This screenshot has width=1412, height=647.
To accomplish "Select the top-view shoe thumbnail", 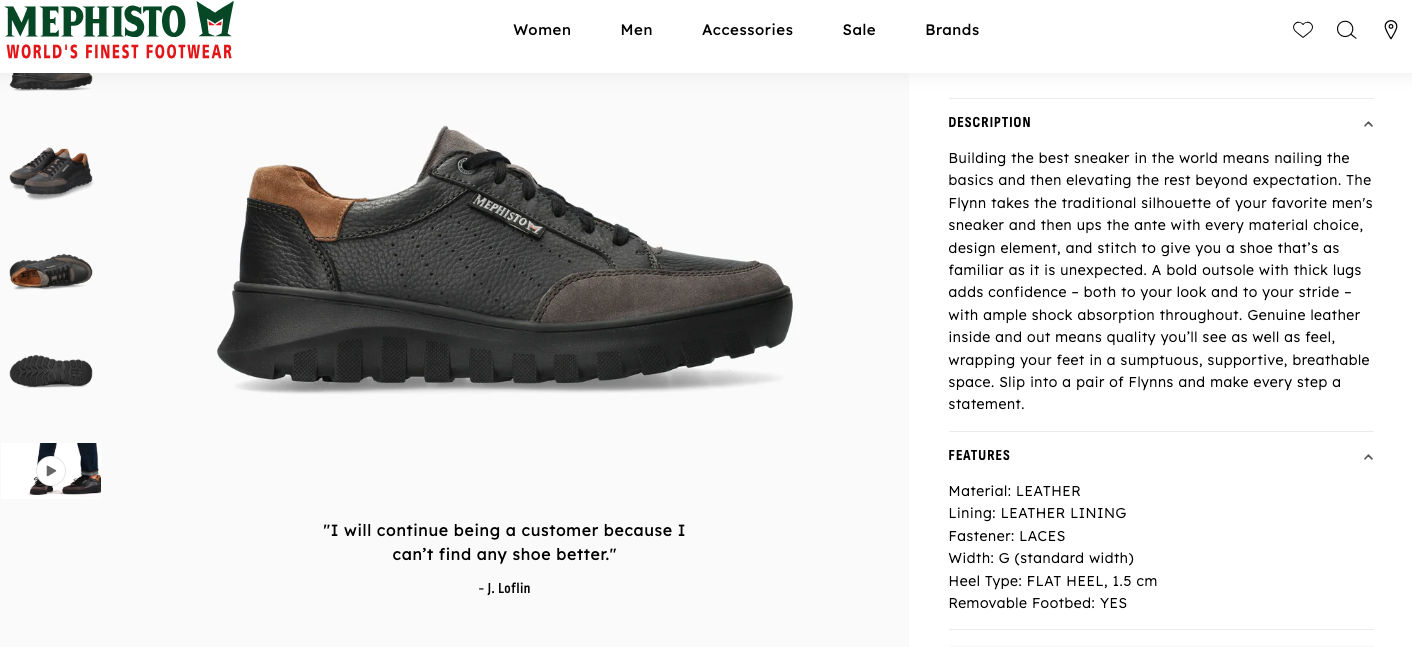I will 51,270.
